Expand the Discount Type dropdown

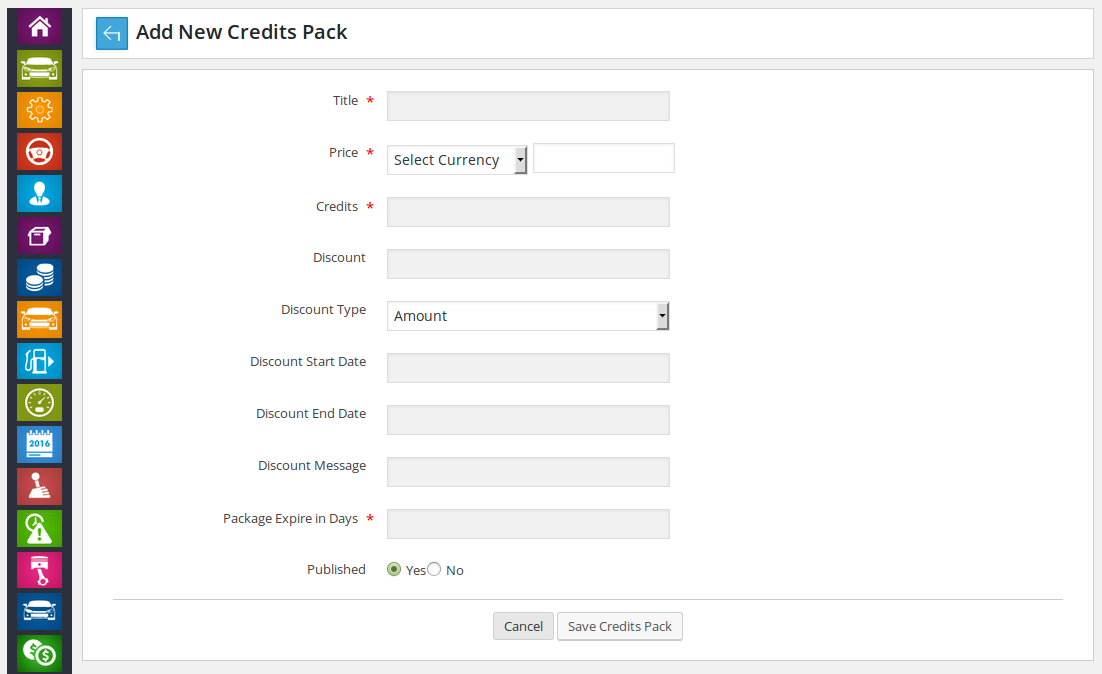point(528,316)
